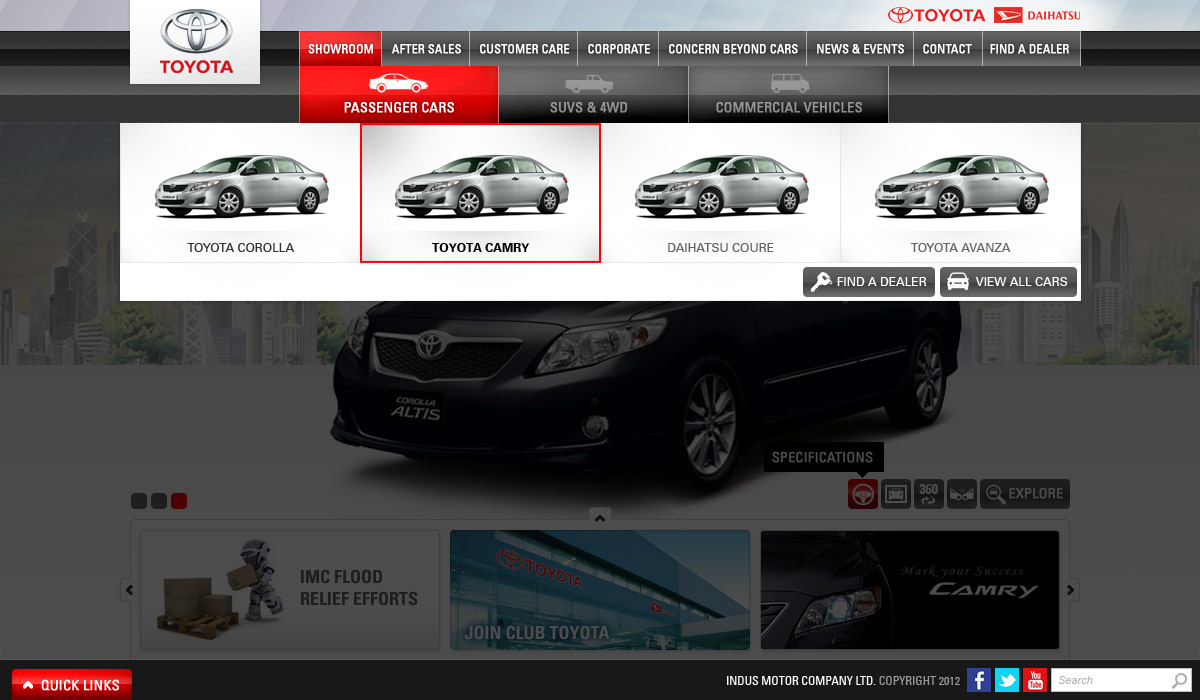This screenshot has width=1200, height=700.
Task: Switch to the SUVs & 4WD tab
Action: pos(593,95)
